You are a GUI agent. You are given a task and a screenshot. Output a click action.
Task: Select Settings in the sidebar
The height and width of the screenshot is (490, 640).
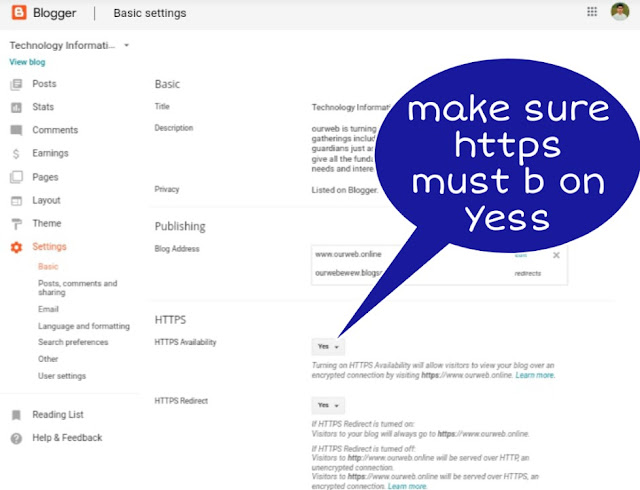[49, 247]
